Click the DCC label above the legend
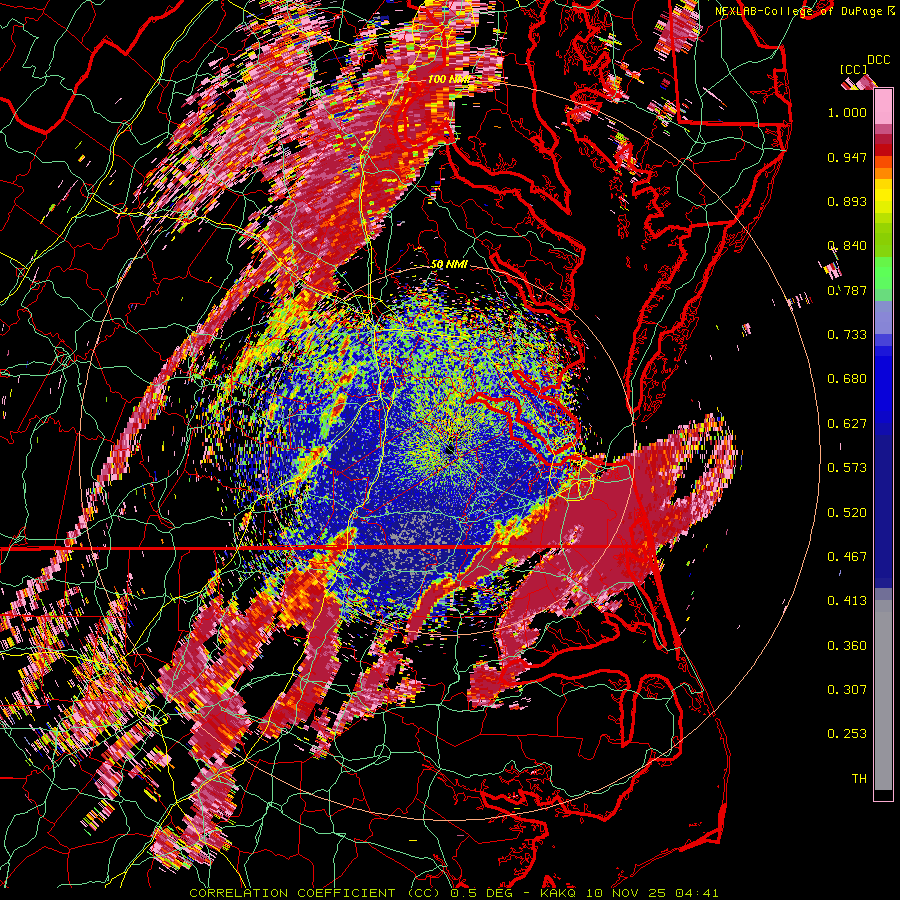 click(x=878, y=60)
